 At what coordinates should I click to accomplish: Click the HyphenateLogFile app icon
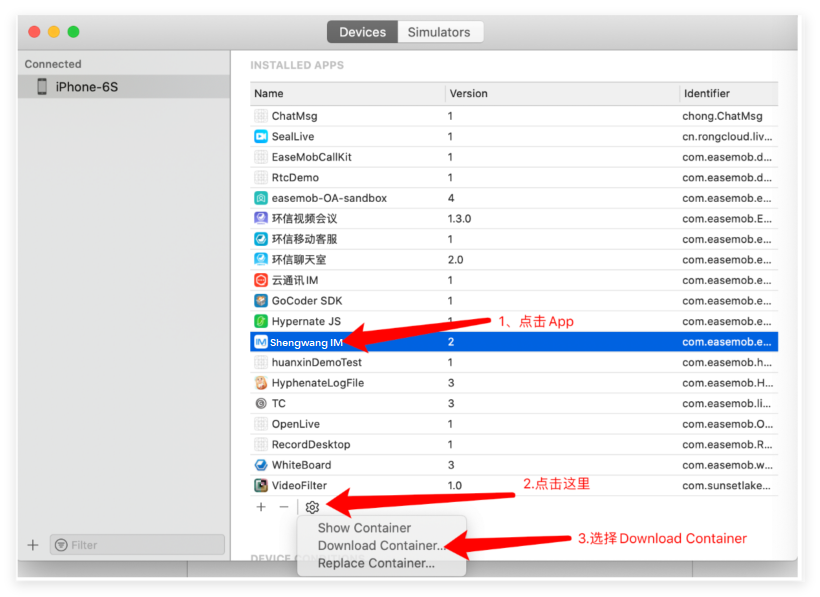tap(260, 383)
